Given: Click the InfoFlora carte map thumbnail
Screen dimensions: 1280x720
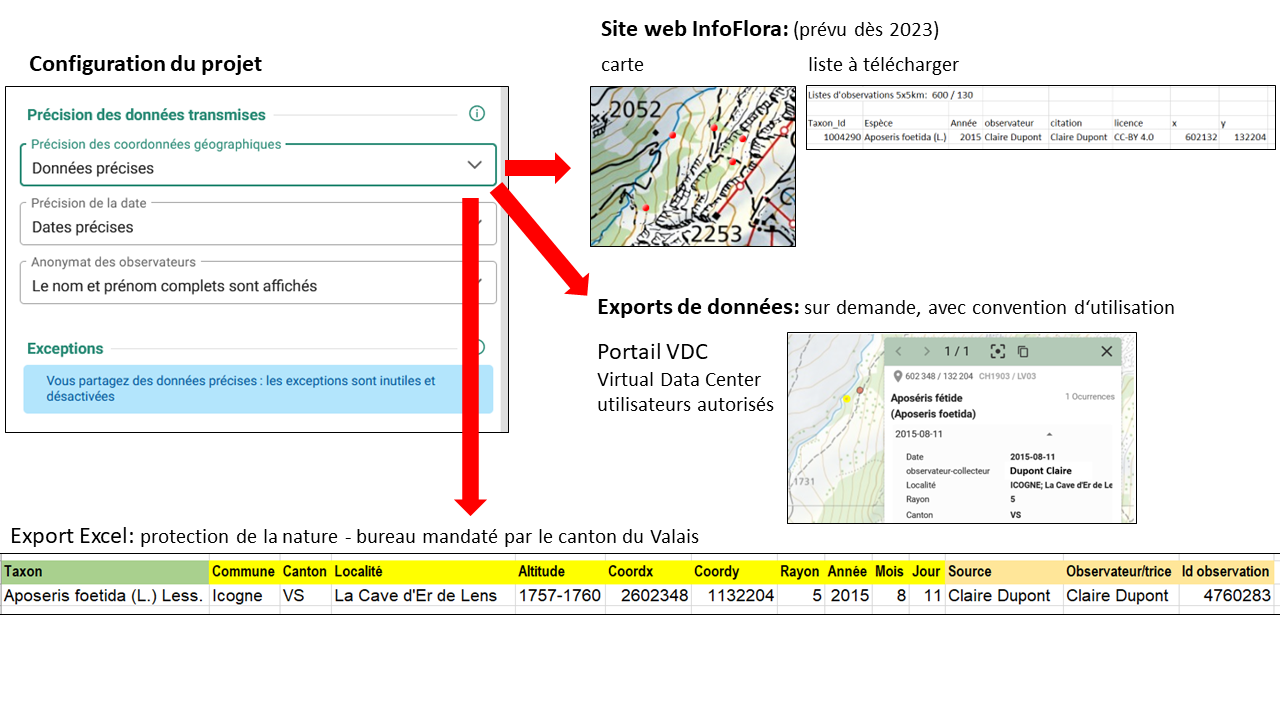Looking at the screenshot, I should tap(693, 166).
